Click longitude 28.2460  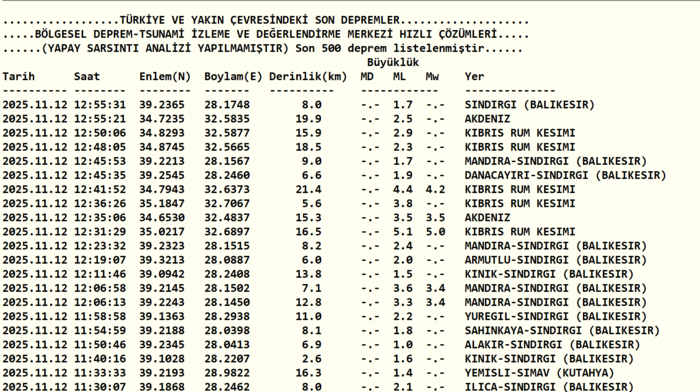click(x=227, y=175)
